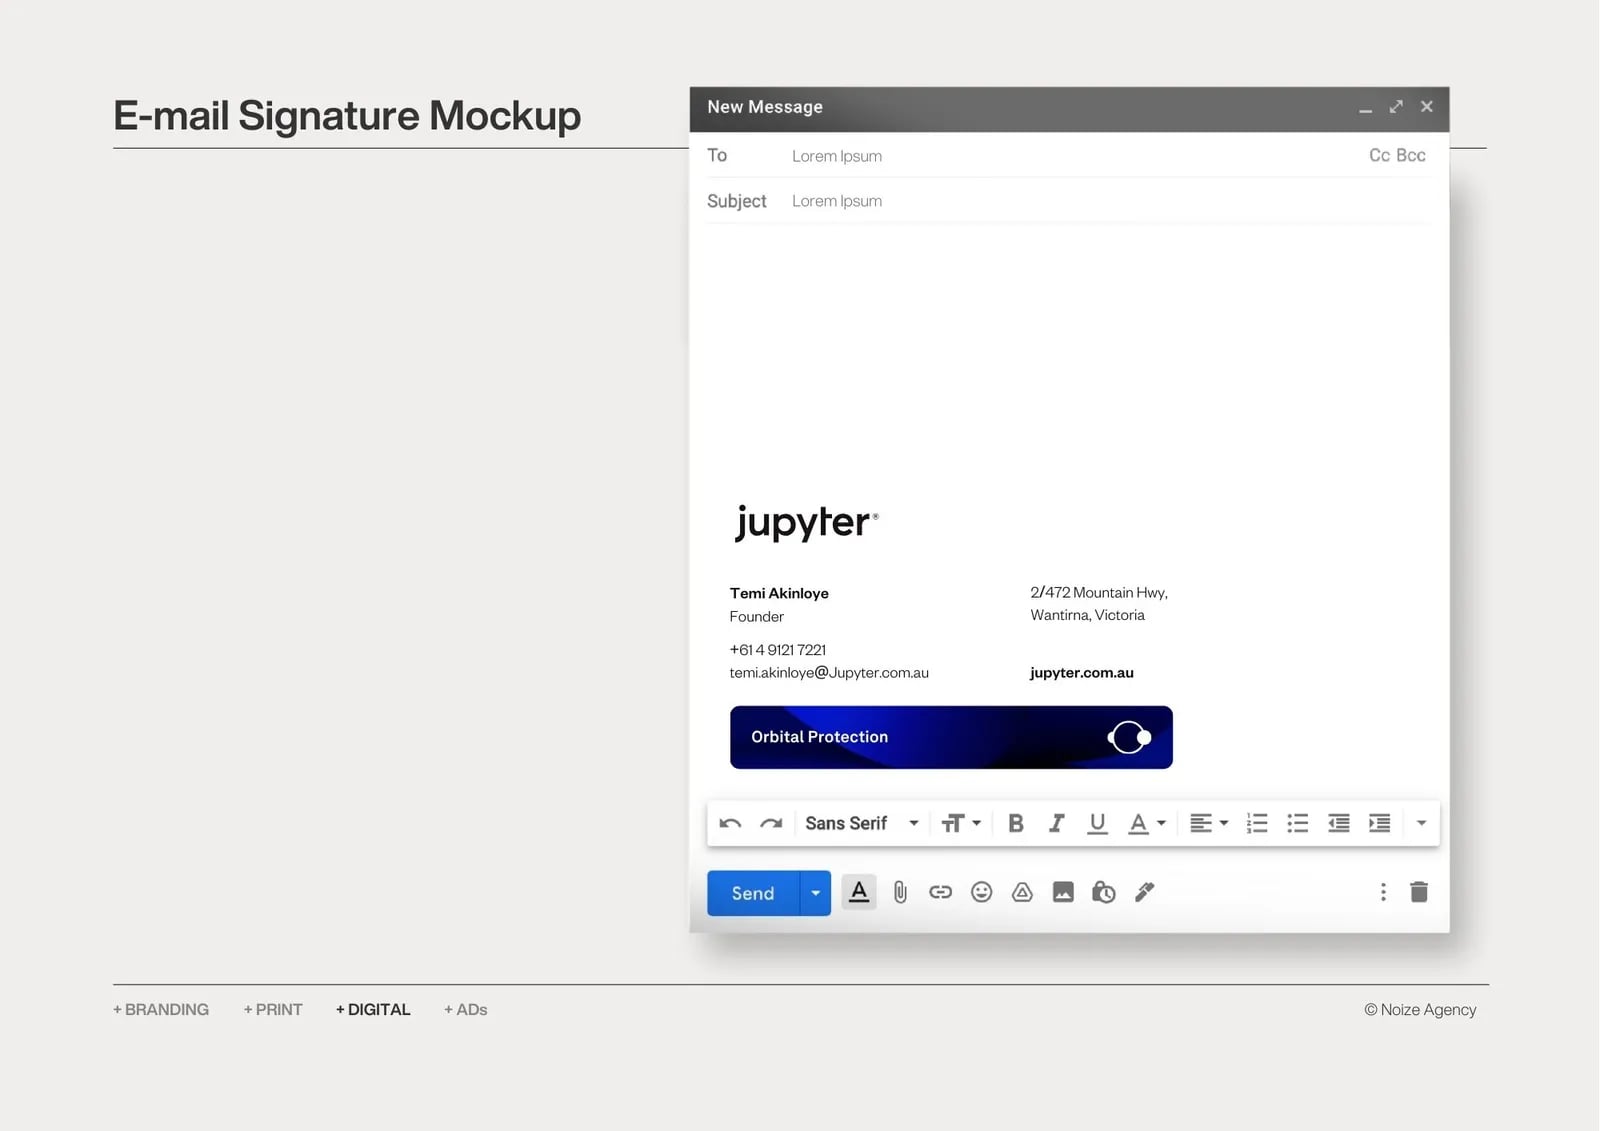The width and height of the screenshot is (1600, 1131).
Task: Undo the last edit in toolbar
Action: click(x=730, y=823)
